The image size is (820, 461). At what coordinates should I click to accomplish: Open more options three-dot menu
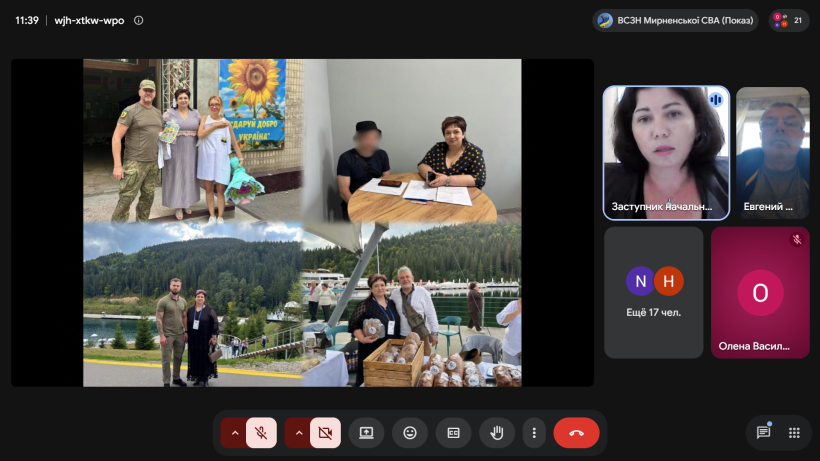(x=534, y=433)
